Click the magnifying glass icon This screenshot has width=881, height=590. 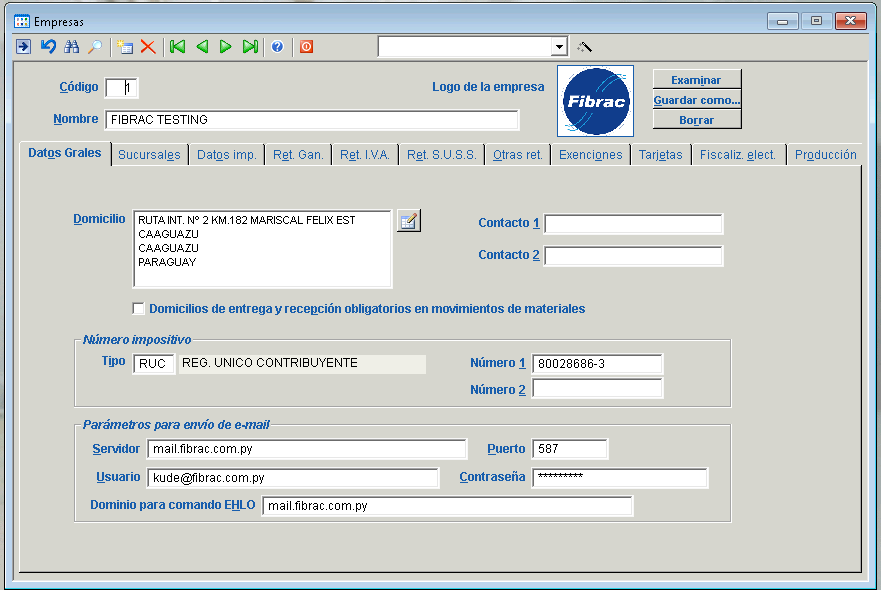[x=95, y=47]
